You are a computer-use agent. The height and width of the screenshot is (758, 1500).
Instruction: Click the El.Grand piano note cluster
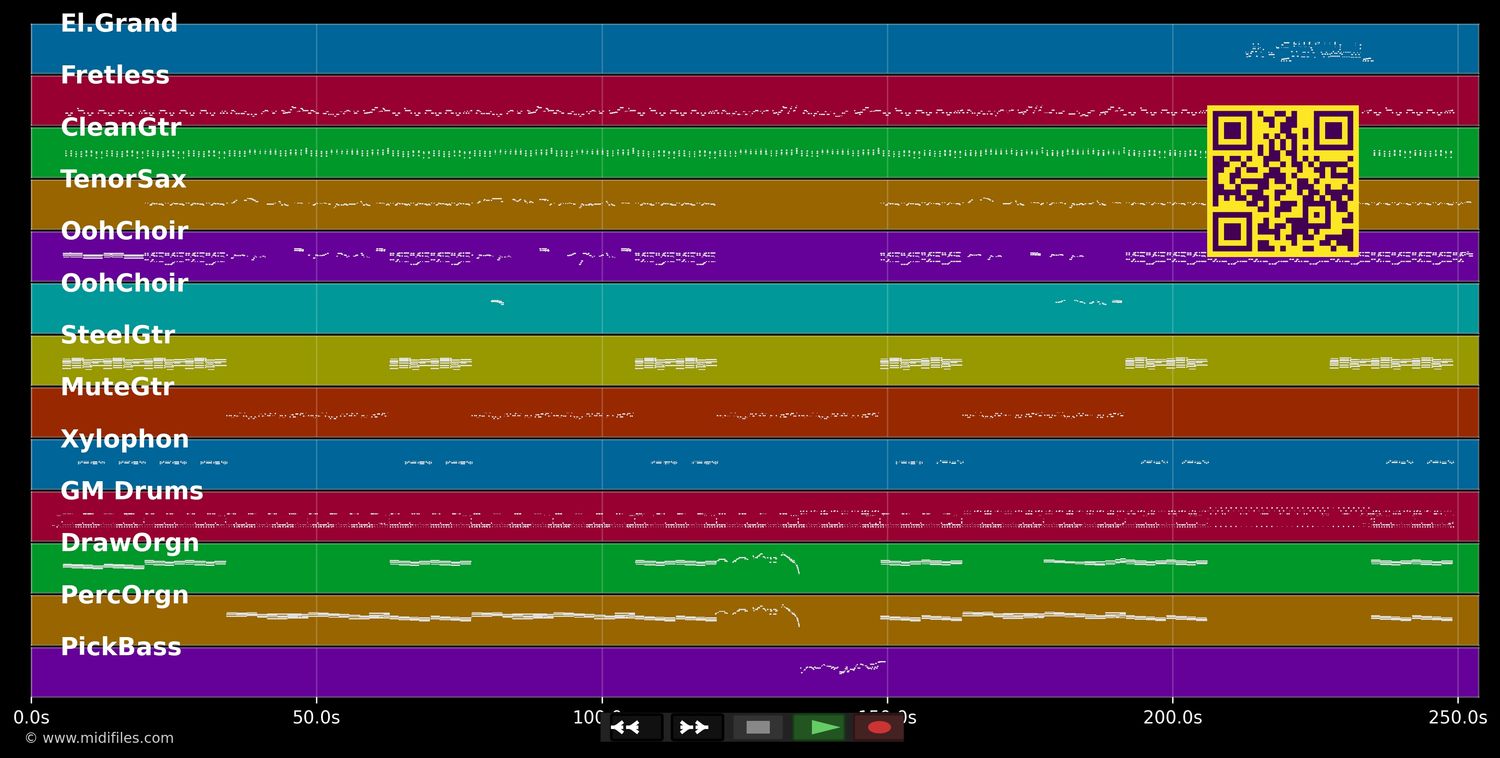[1309, 51]
